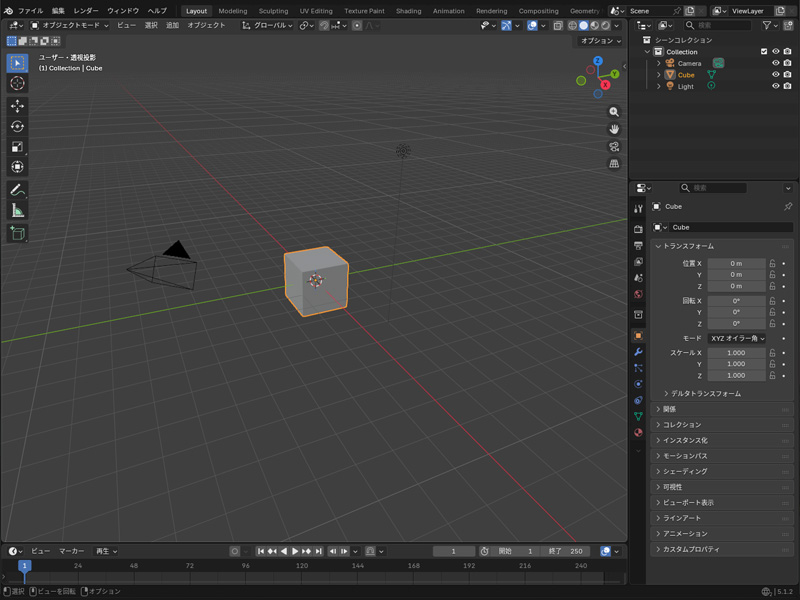Click the viewport pan hand icon

point(614,129)
